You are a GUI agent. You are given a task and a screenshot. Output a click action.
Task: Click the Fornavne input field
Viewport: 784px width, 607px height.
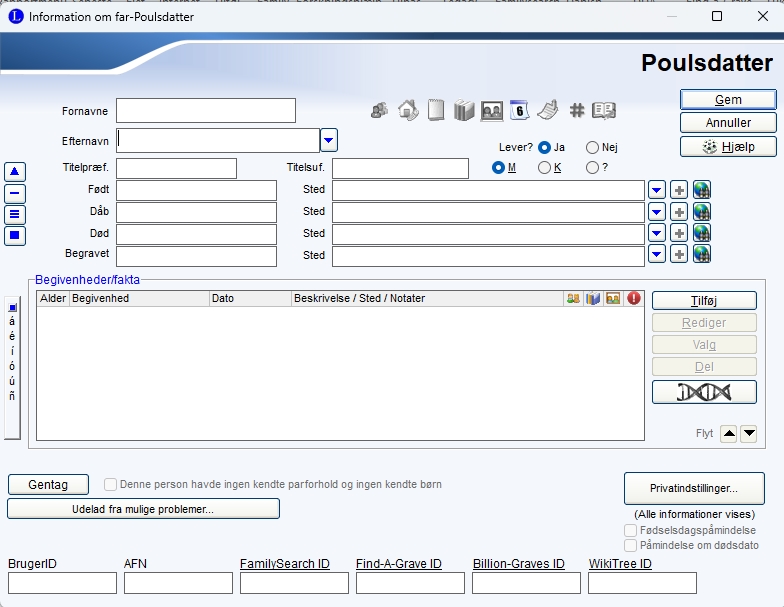[x=206, y=110]
